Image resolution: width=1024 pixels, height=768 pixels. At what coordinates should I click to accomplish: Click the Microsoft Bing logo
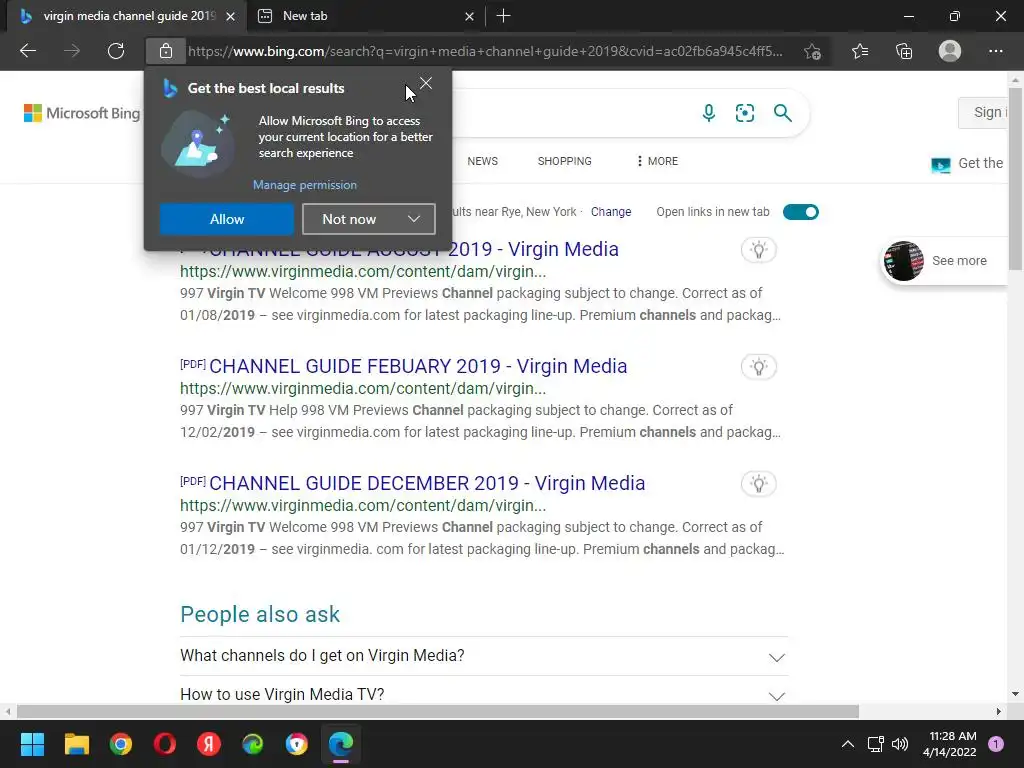point(82,113)
